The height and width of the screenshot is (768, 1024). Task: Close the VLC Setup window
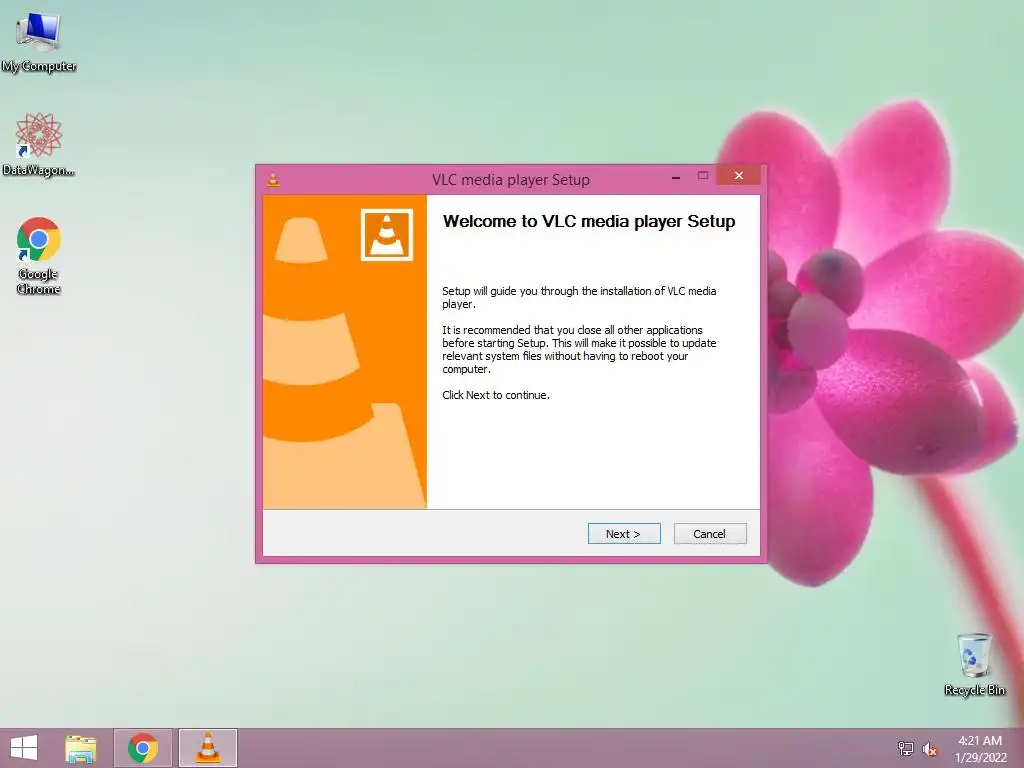point(739,176)
